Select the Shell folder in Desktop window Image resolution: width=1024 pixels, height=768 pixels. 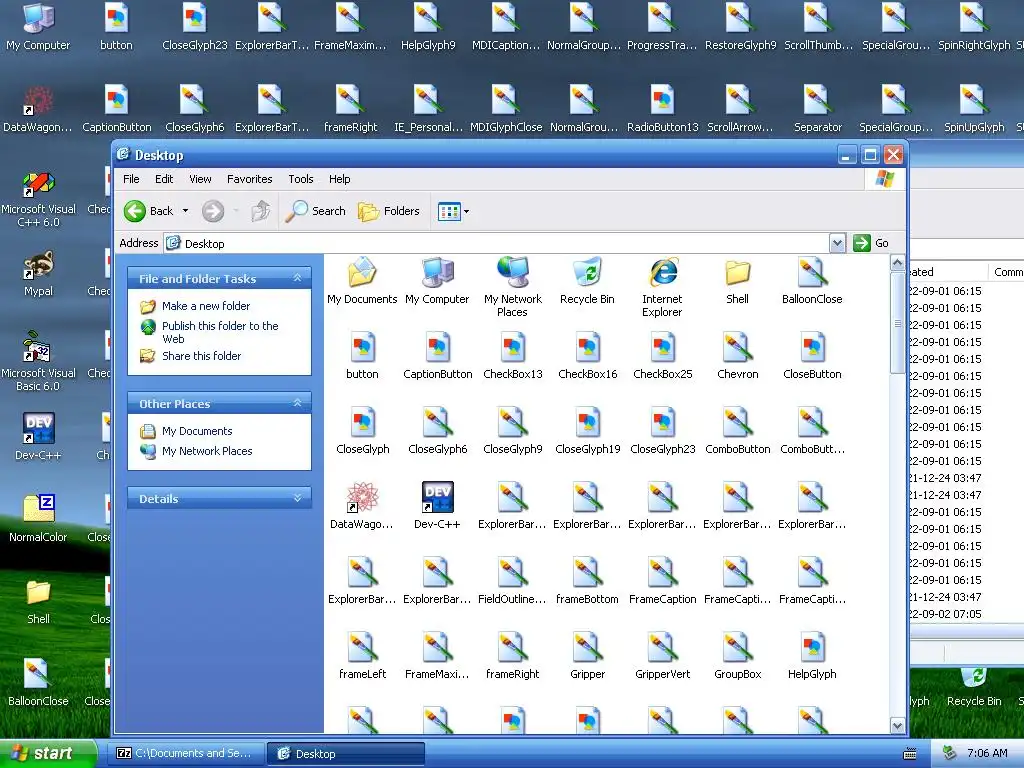point(737,281)
